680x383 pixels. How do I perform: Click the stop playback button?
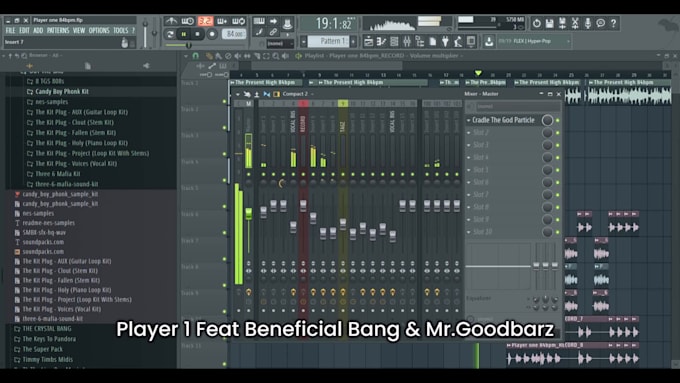point(197,34)
